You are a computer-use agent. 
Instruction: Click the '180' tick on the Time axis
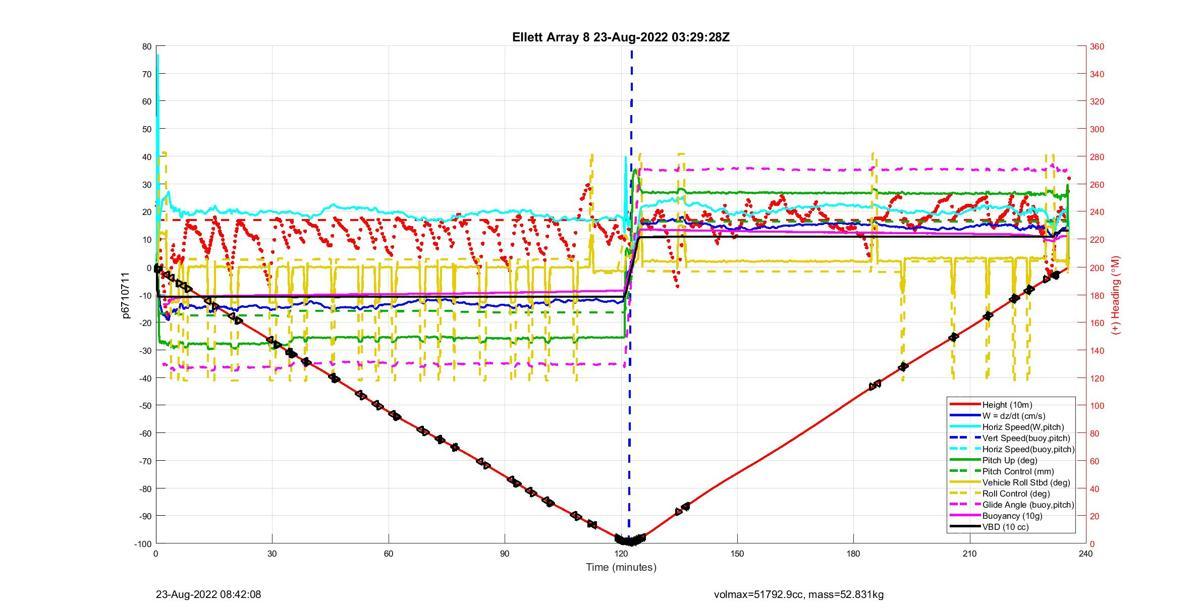pos(853,553)
